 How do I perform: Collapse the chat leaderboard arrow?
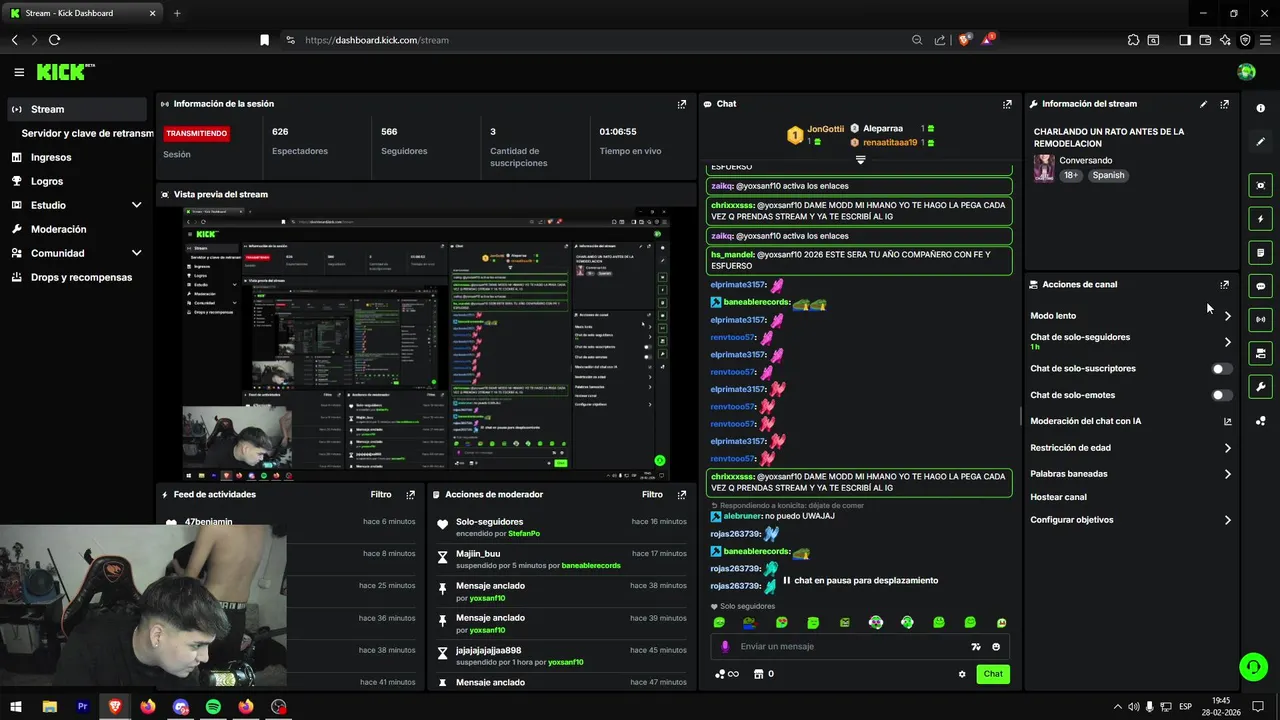coord(860,160)
